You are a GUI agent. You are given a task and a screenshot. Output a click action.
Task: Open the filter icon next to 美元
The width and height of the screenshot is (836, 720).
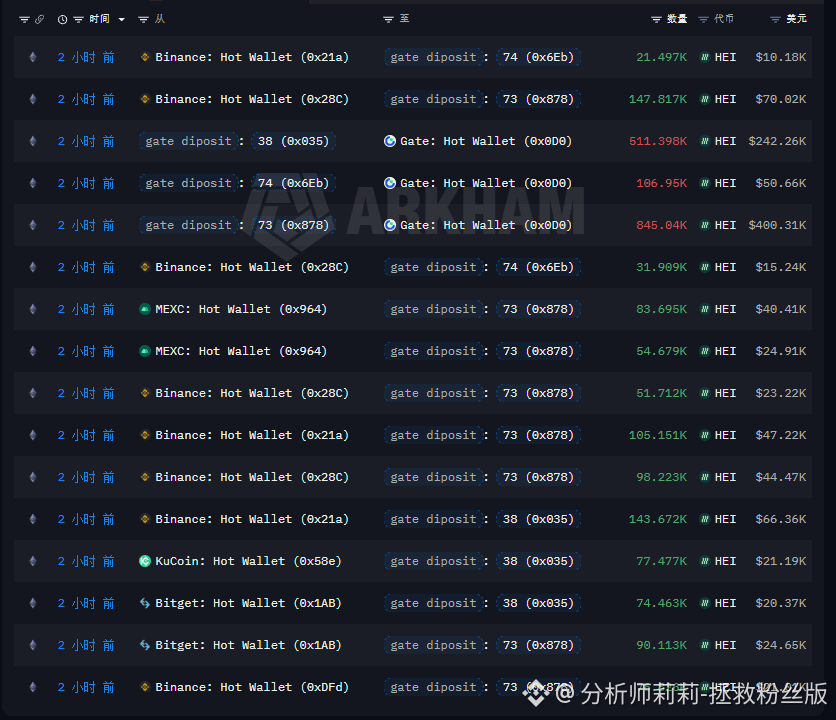[x=775, y=20]
